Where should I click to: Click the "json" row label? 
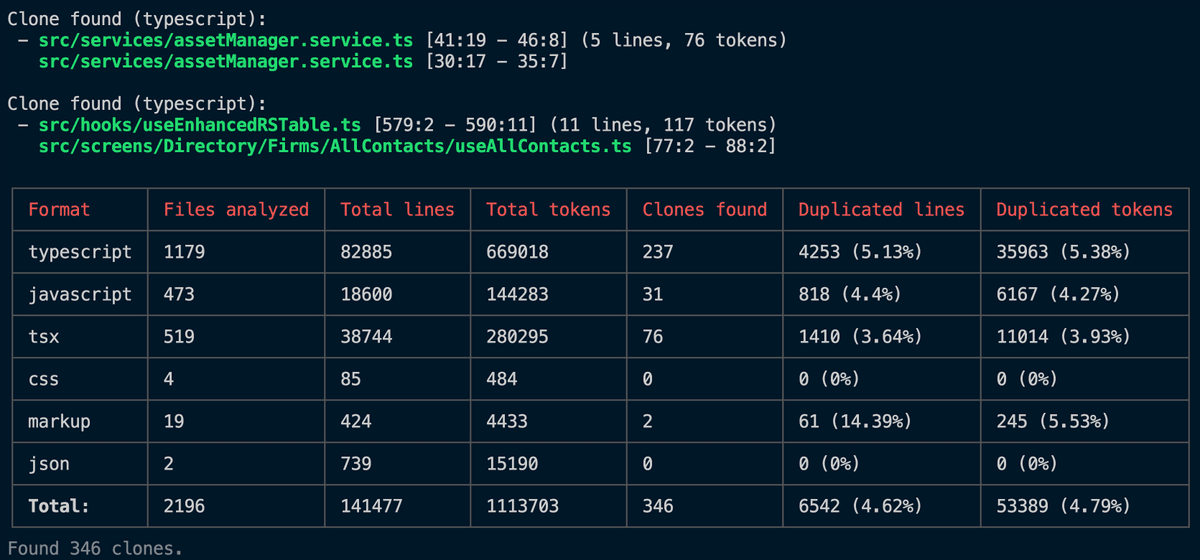click(x=49, y=464)
